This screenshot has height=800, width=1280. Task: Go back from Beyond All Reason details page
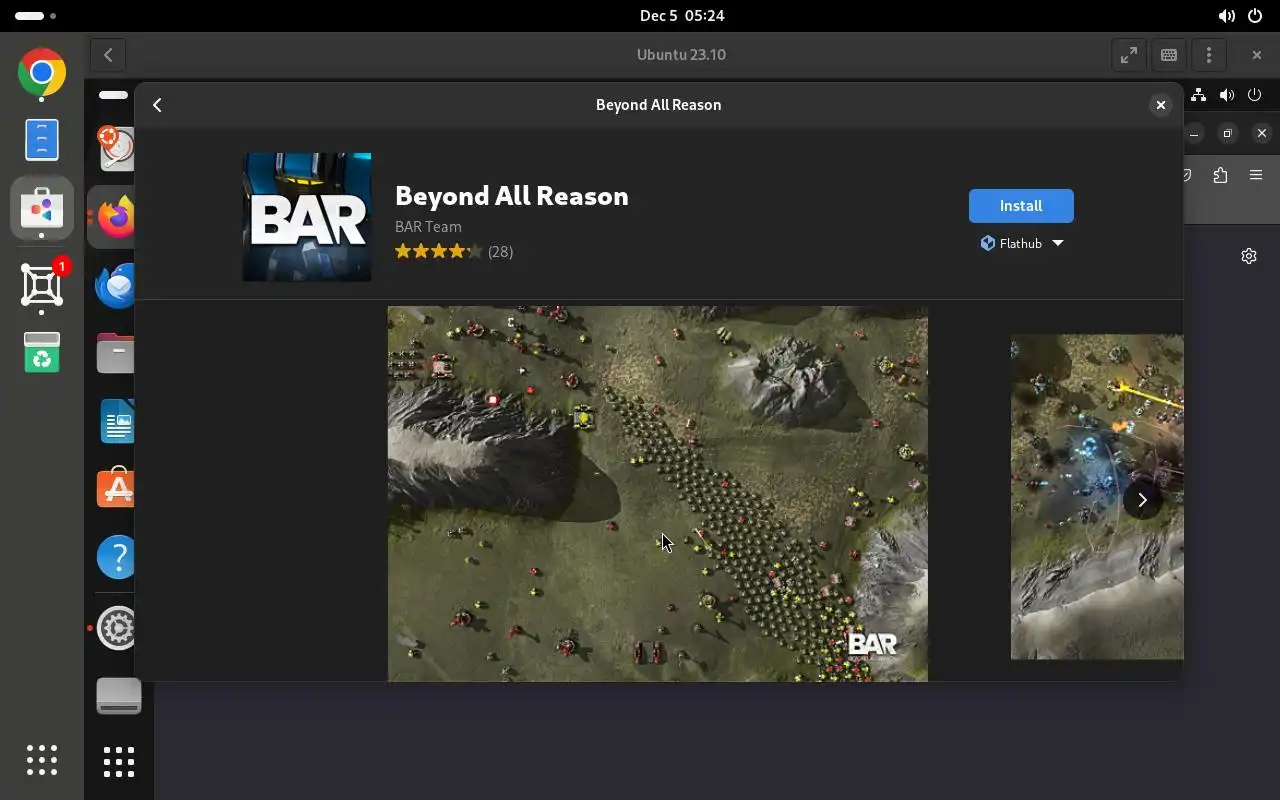[x=157, y=105]
